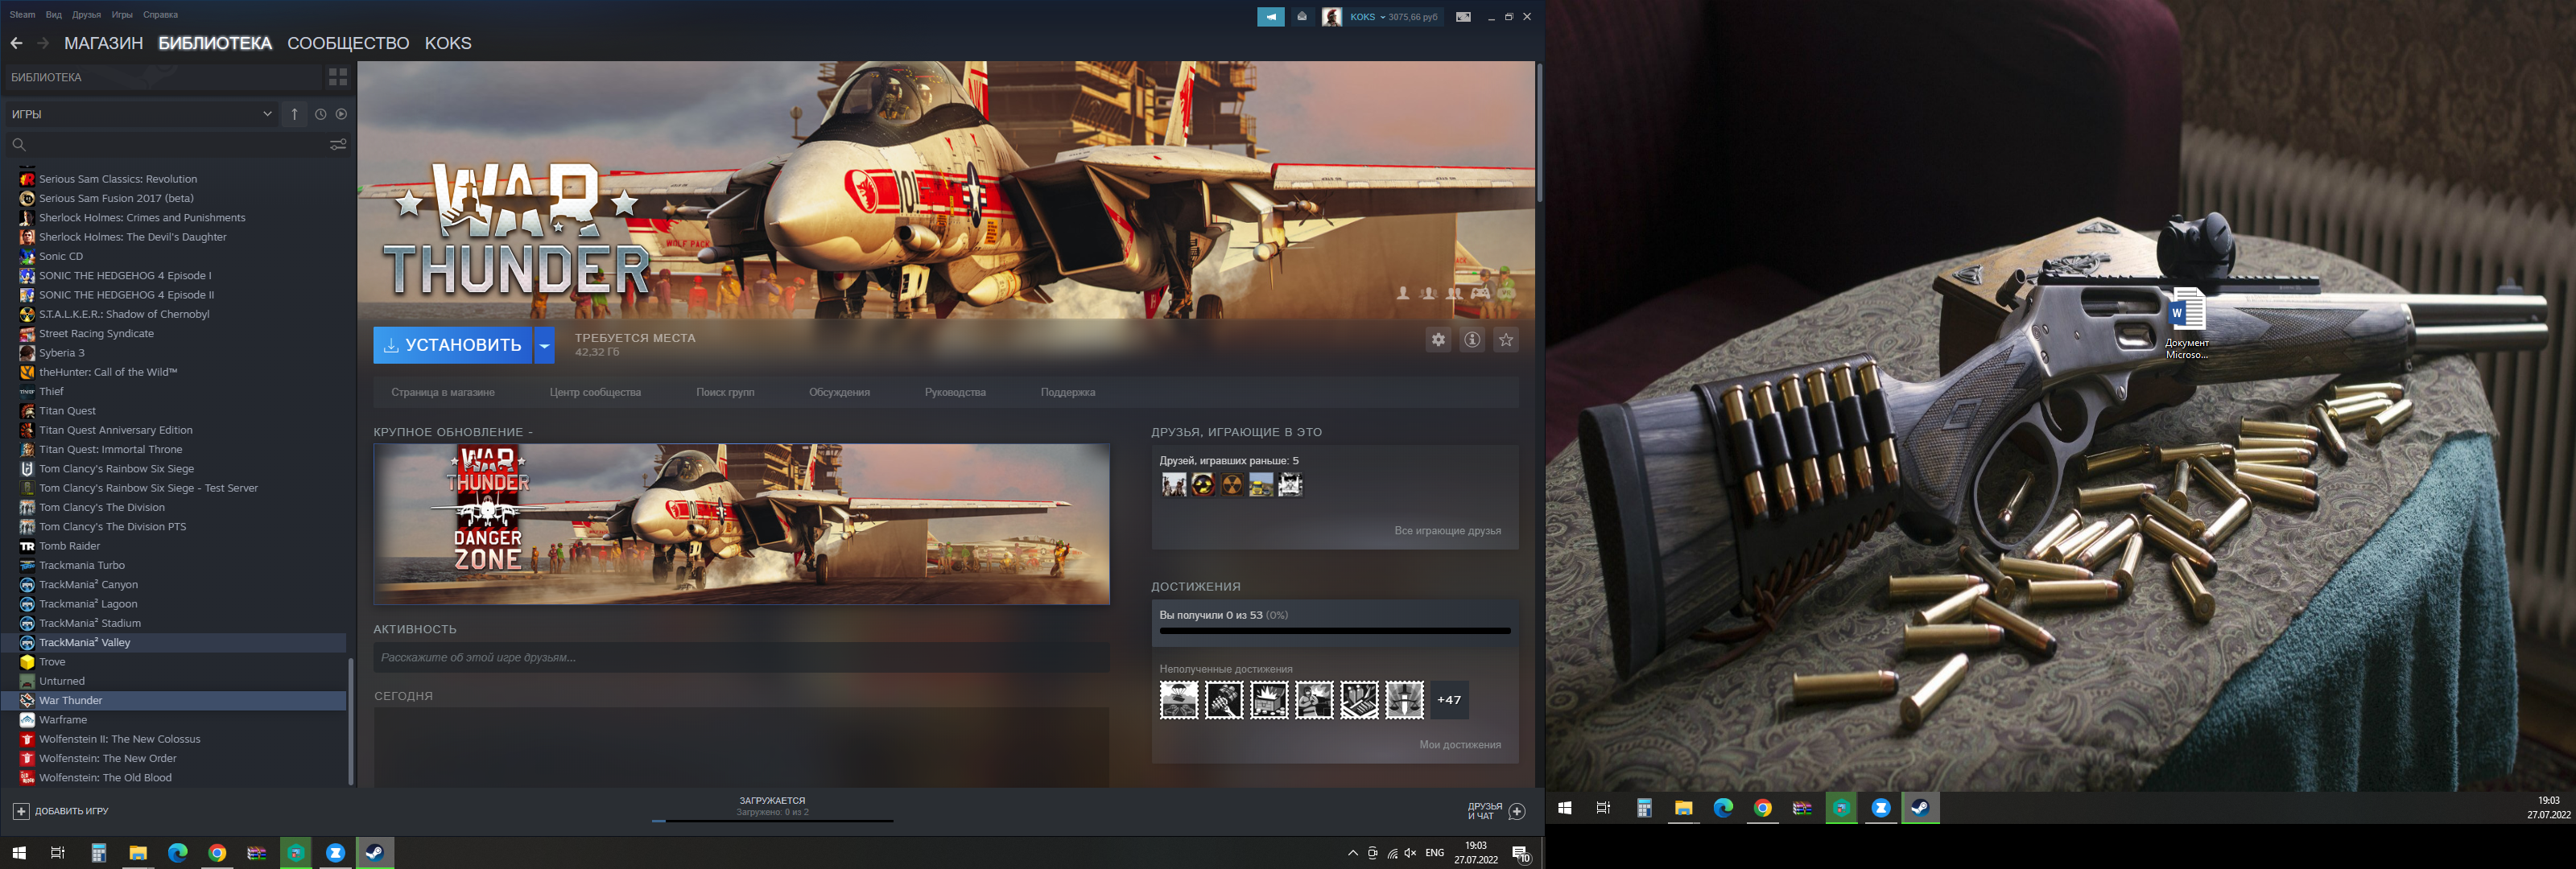Image resolution: width=2576 pixels, height=869 pixels.
Task: Click first locked achievement icon
Action: 1179,700
